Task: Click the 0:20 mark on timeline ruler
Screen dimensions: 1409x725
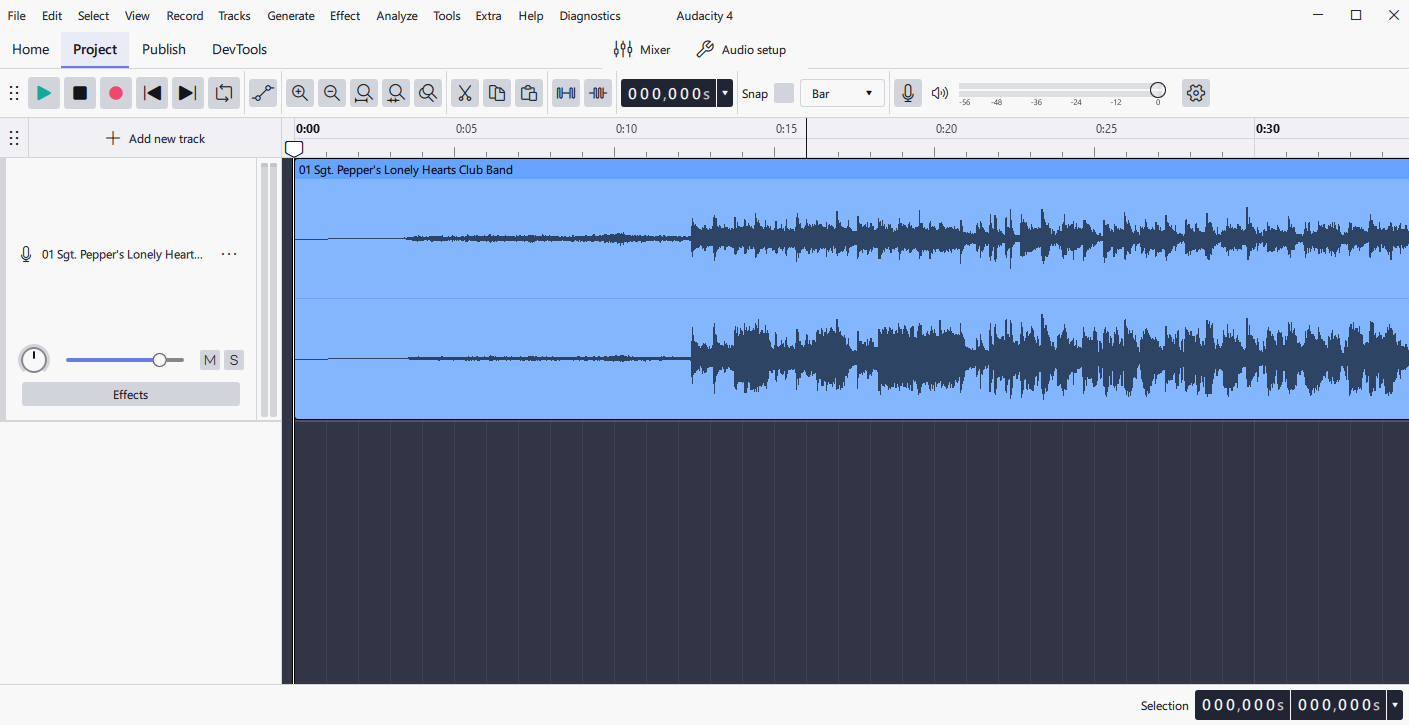Action: pyautogui.click(x=946, y=129)
